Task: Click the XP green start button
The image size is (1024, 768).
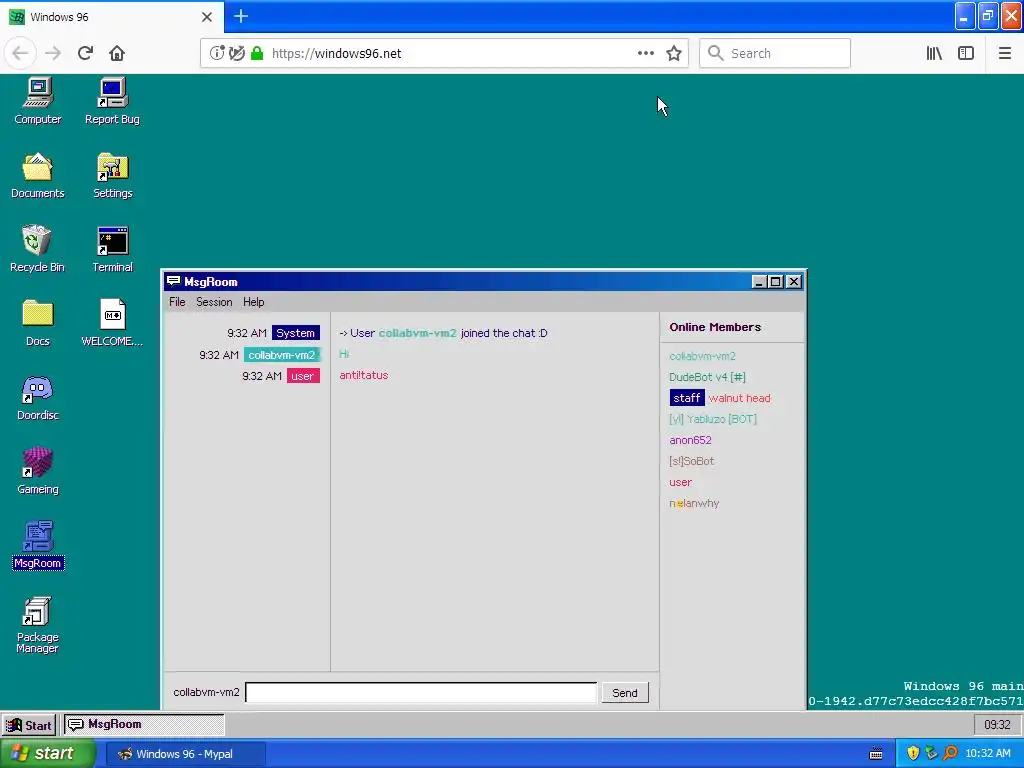Action: tap(46, 754)
